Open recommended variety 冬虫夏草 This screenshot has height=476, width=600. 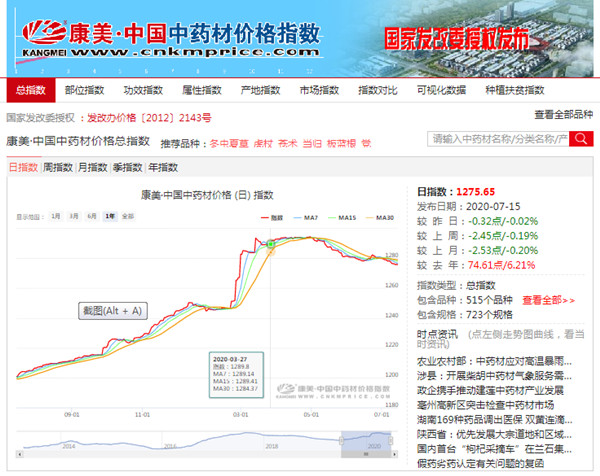click(x=229, y=143)
